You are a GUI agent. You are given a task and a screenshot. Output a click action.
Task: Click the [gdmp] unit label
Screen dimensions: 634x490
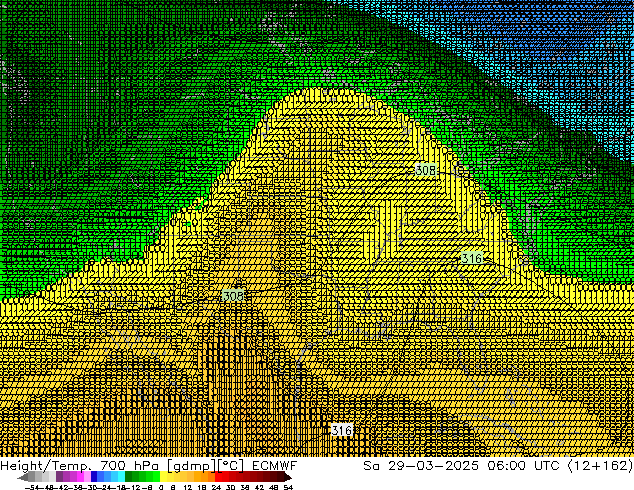coord(192,466)
